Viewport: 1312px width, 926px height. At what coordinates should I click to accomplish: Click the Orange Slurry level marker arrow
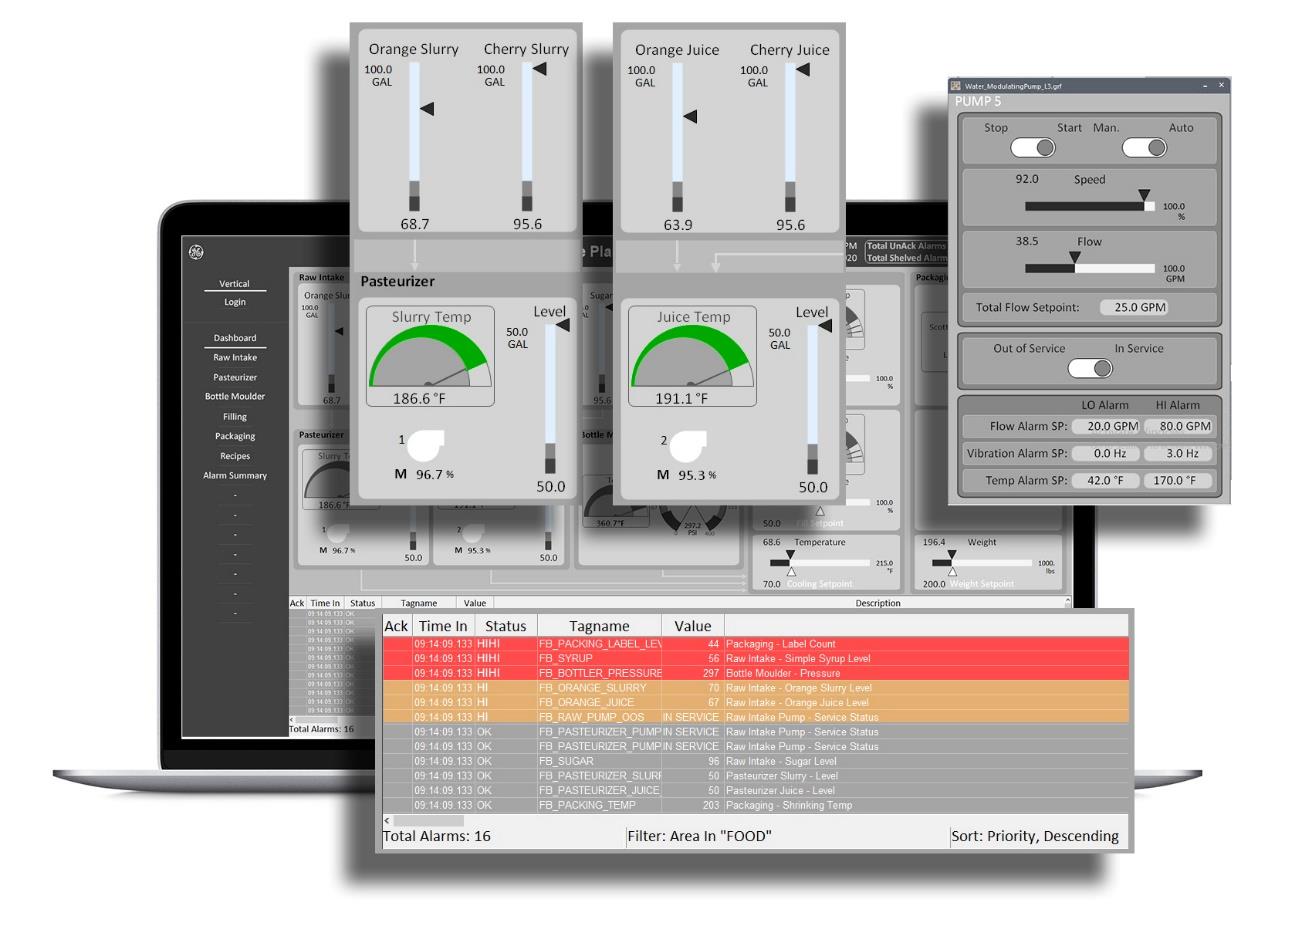click(427, 108)
